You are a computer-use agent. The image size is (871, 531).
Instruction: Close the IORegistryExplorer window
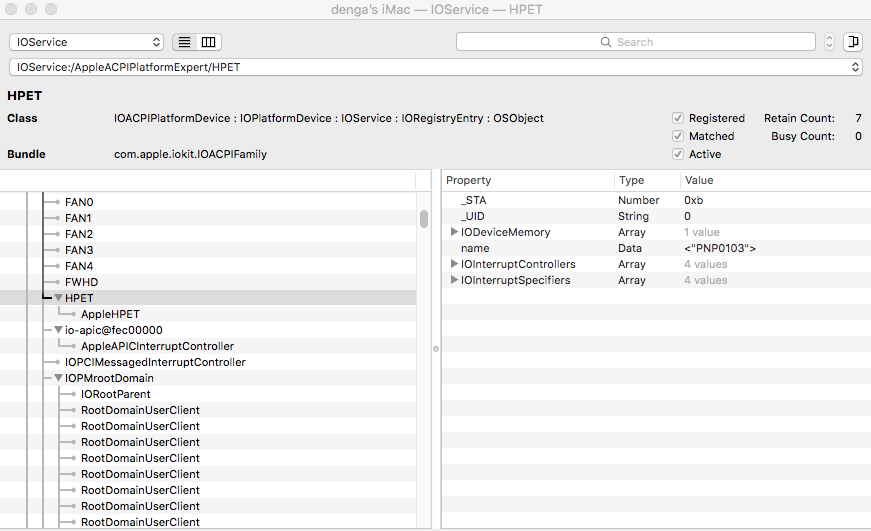11,9
